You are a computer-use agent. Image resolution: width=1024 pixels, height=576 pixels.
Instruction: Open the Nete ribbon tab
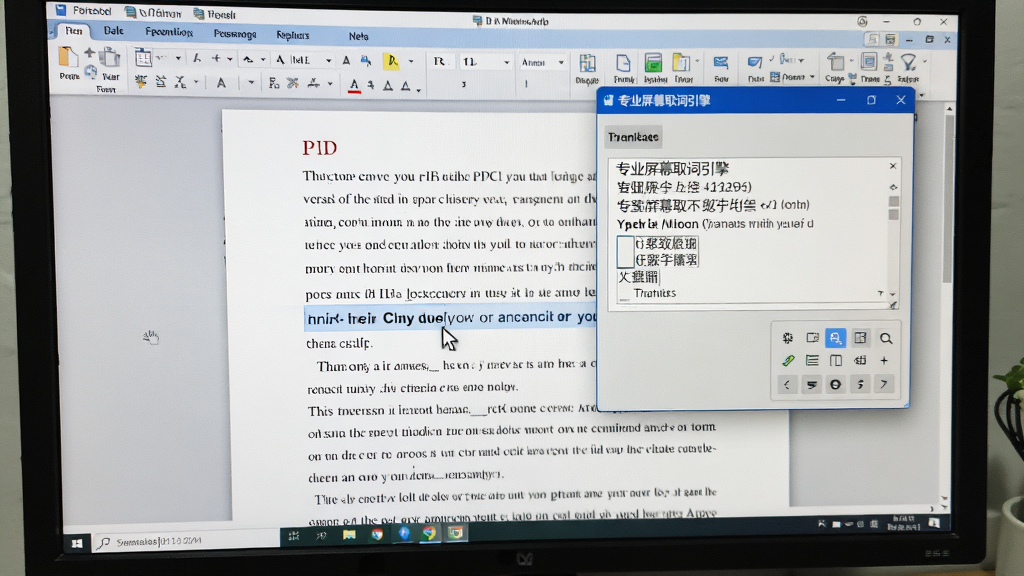(x=359, y=37)
